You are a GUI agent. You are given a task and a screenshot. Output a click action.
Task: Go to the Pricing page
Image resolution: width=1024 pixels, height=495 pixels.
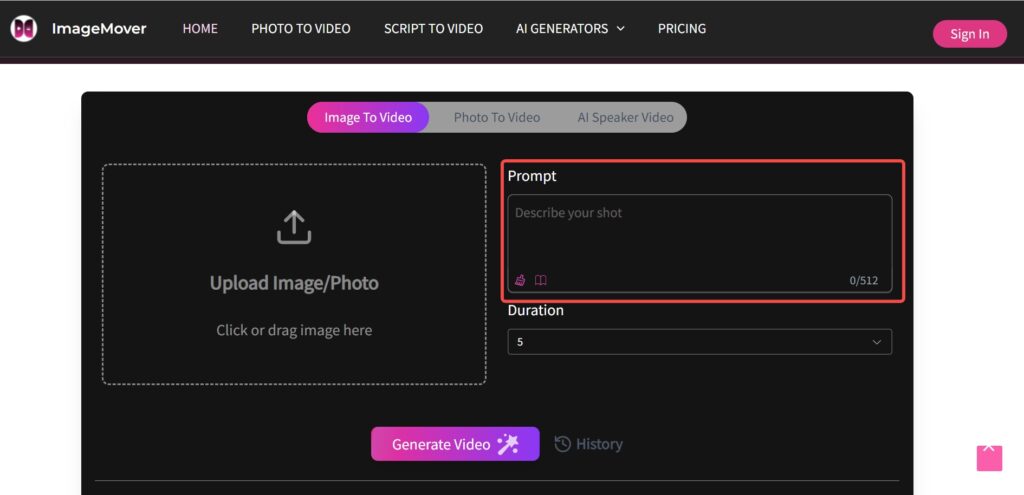682,29
